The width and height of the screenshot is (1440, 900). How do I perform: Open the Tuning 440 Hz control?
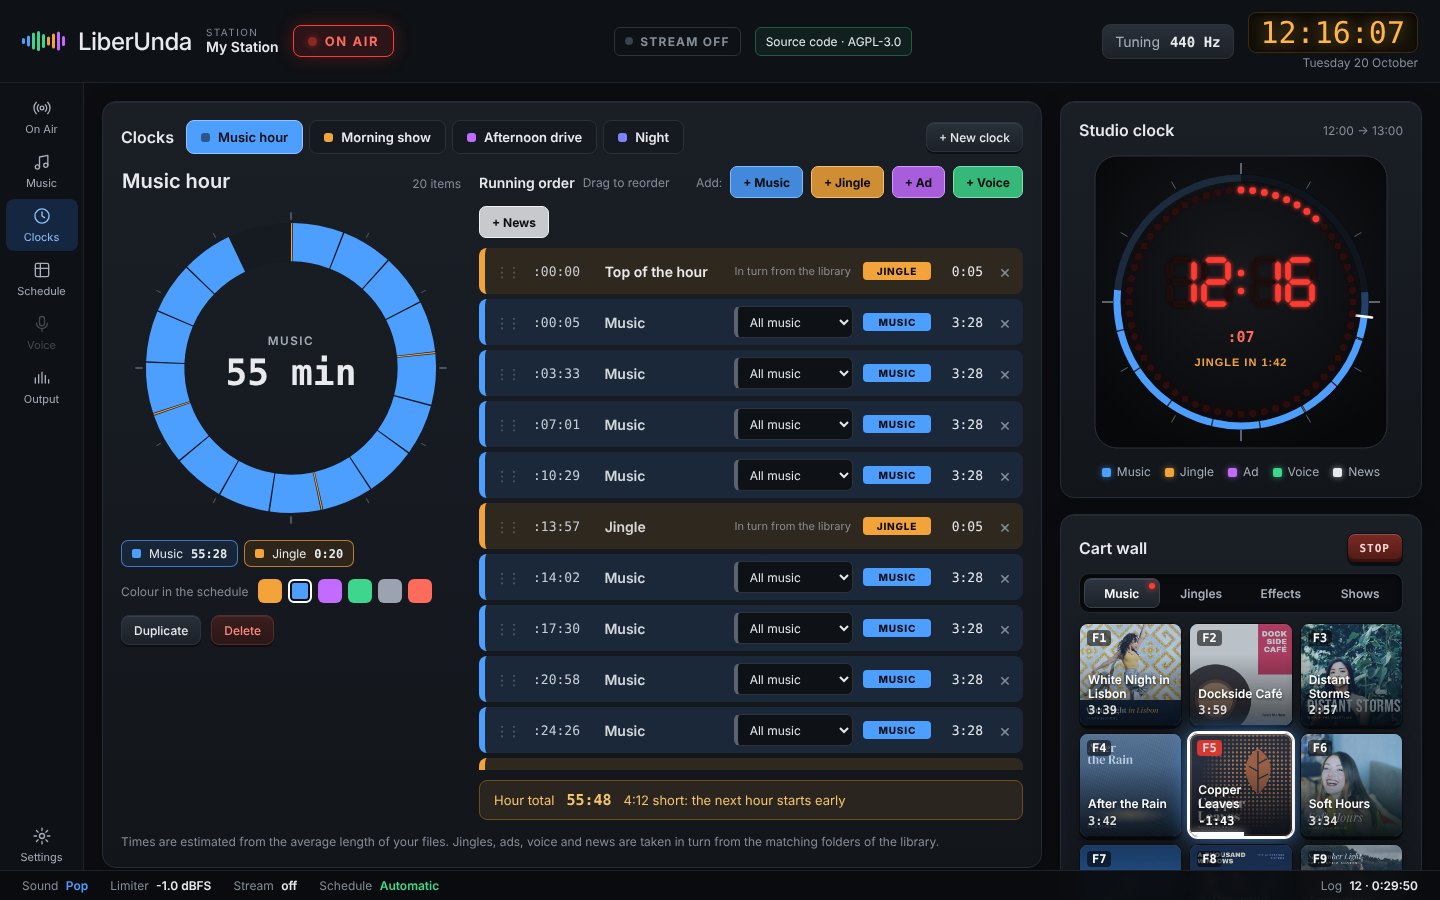[1167, 42]
